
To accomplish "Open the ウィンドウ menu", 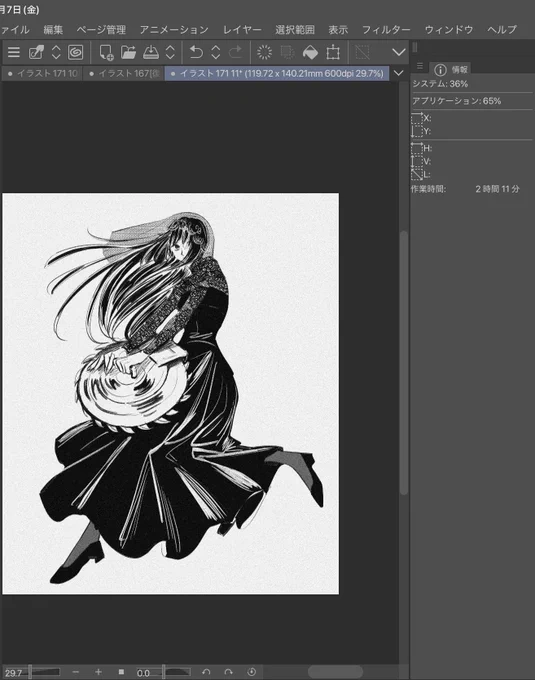I will point(449,29).
